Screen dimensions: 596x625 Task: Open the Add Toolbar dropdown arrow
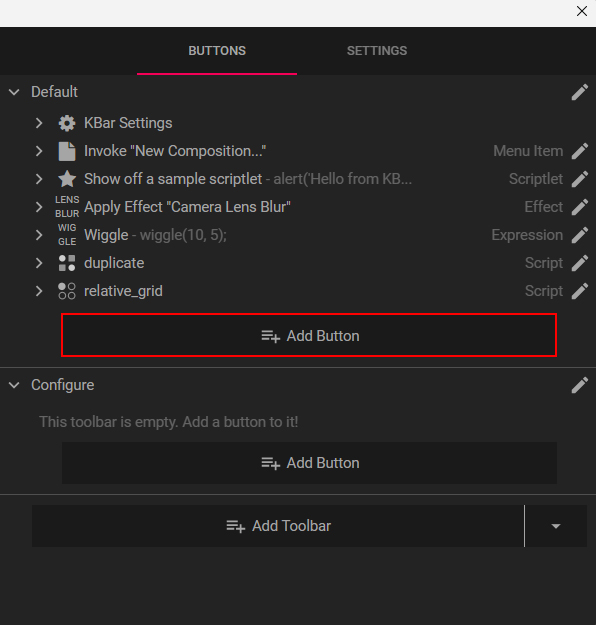point(556,526)
